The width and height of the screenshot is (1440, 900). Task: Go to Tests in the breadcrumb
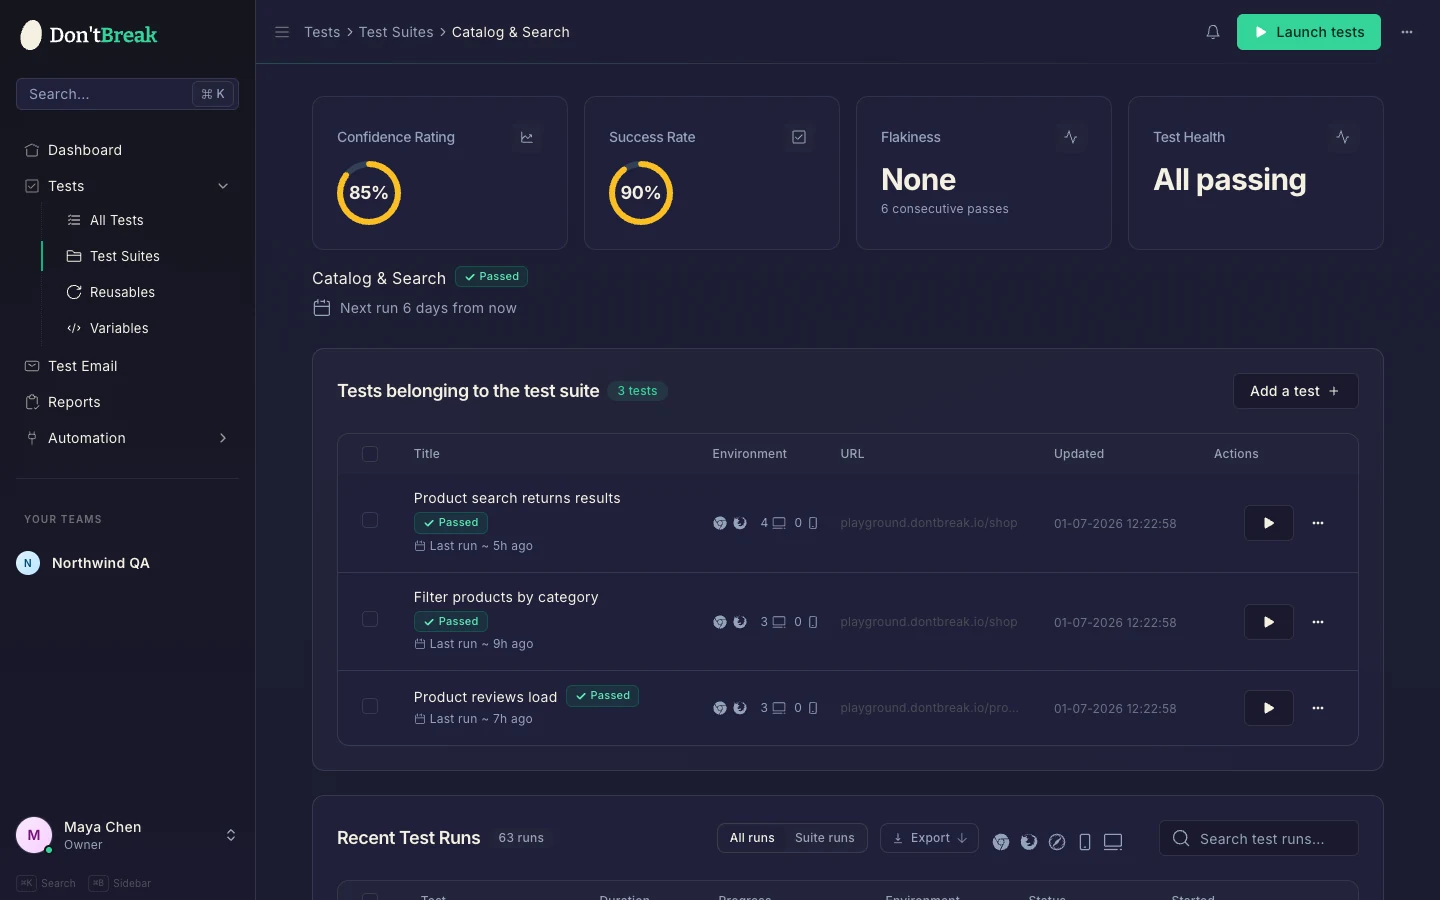click(322, 32)
